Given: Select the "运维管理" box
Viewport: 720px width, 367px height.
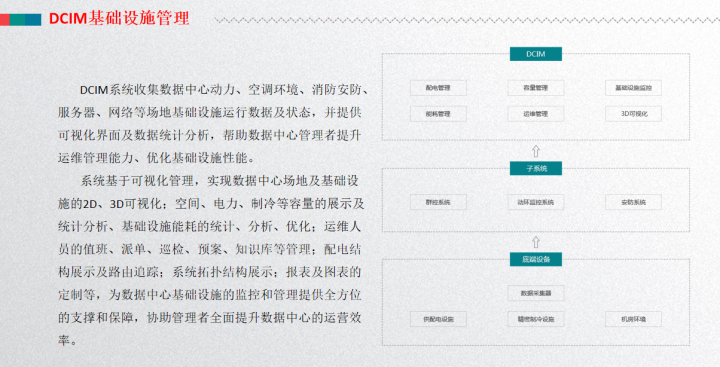Looking at the screenshot, I should pos(535,113).
